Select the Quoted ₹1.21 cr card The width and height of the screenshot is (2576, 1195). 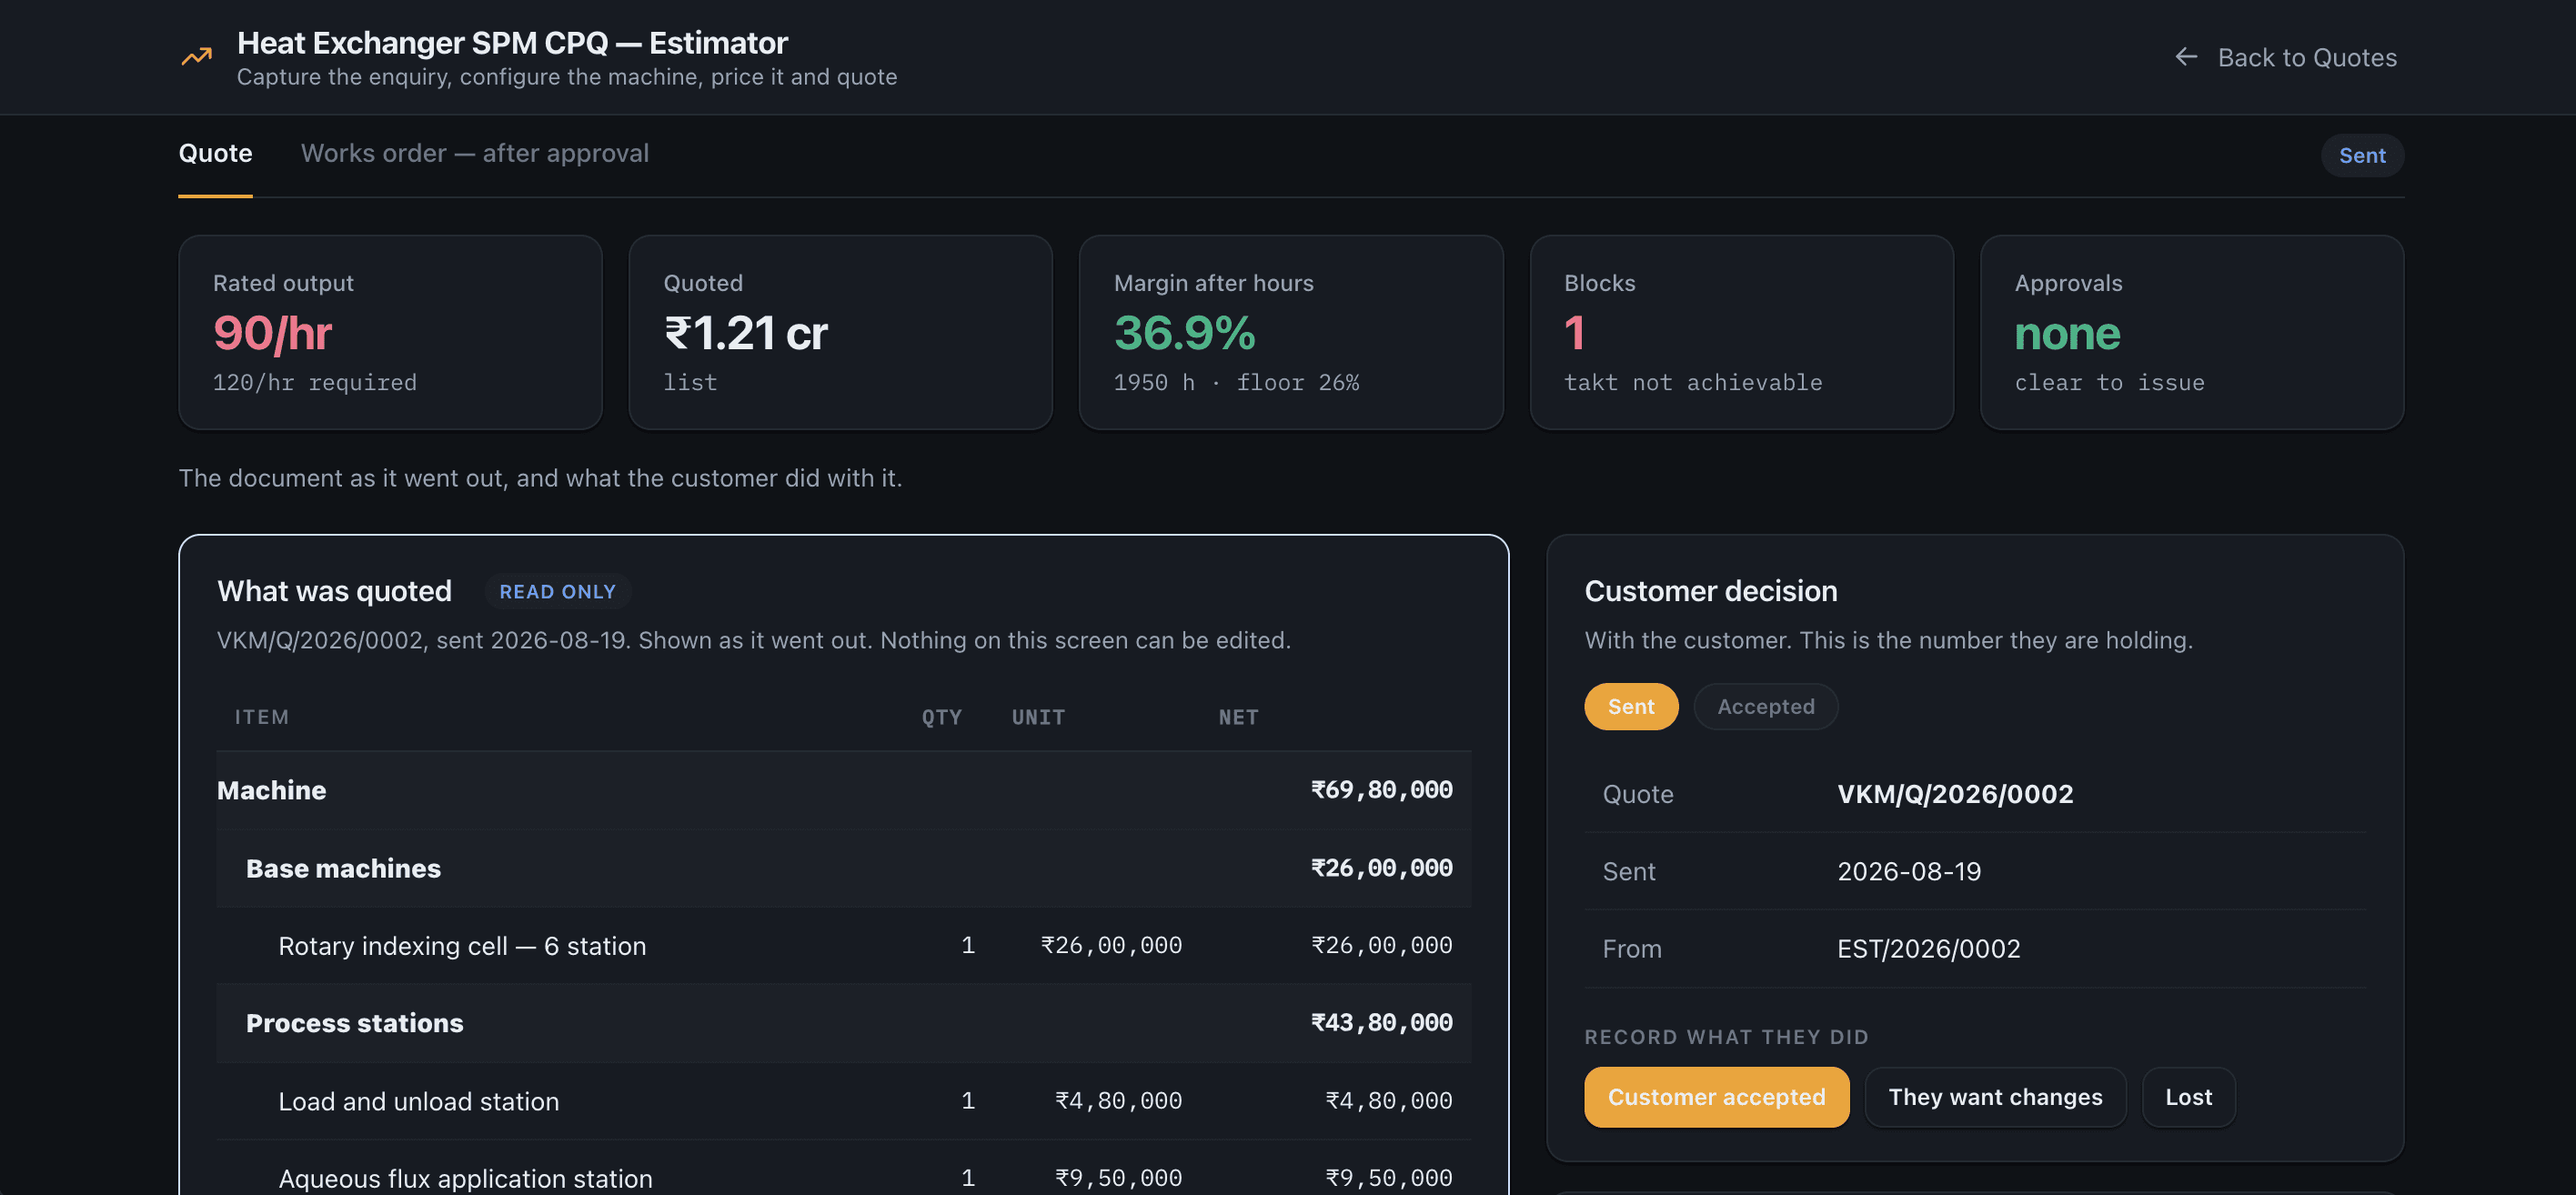(840, 332)
